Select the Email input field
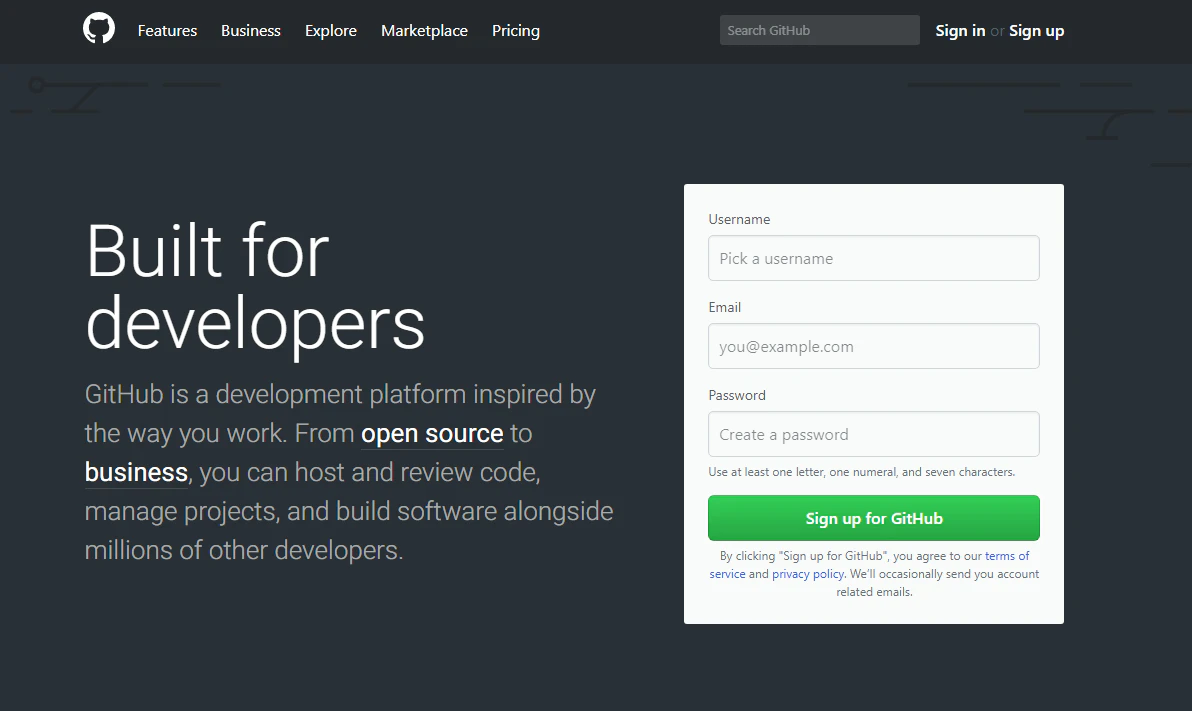The width and height of the screenshot is (1192, 711). 873,346
